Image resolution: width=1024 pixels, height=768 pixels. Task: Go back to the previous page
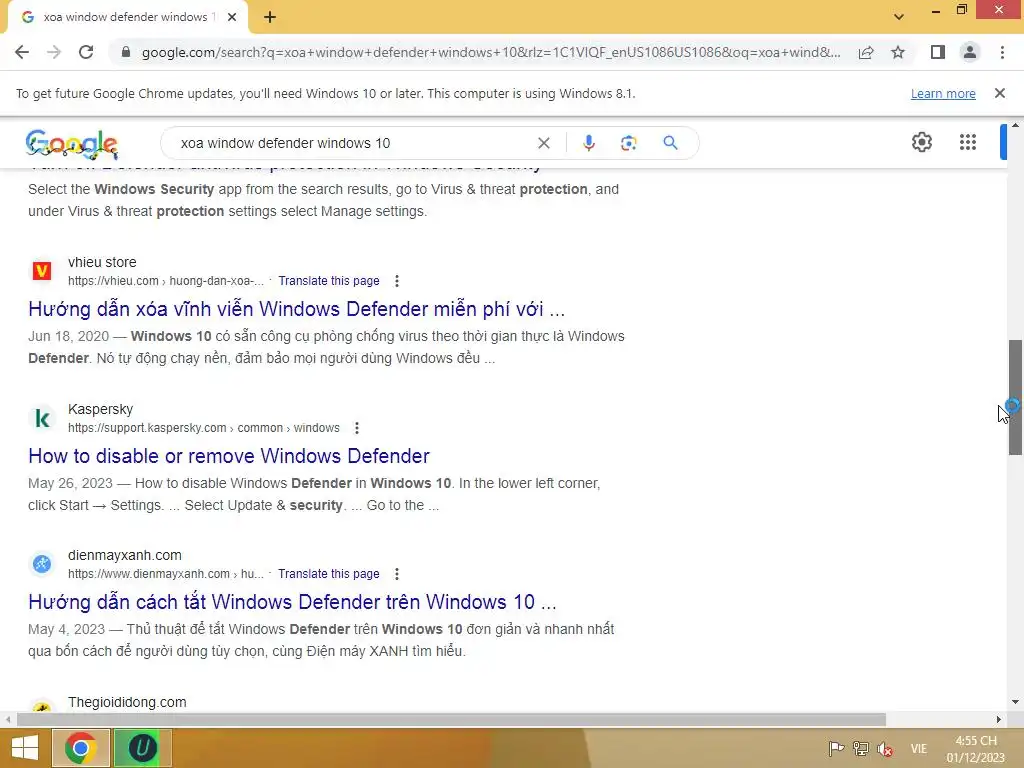pos(22,52)
